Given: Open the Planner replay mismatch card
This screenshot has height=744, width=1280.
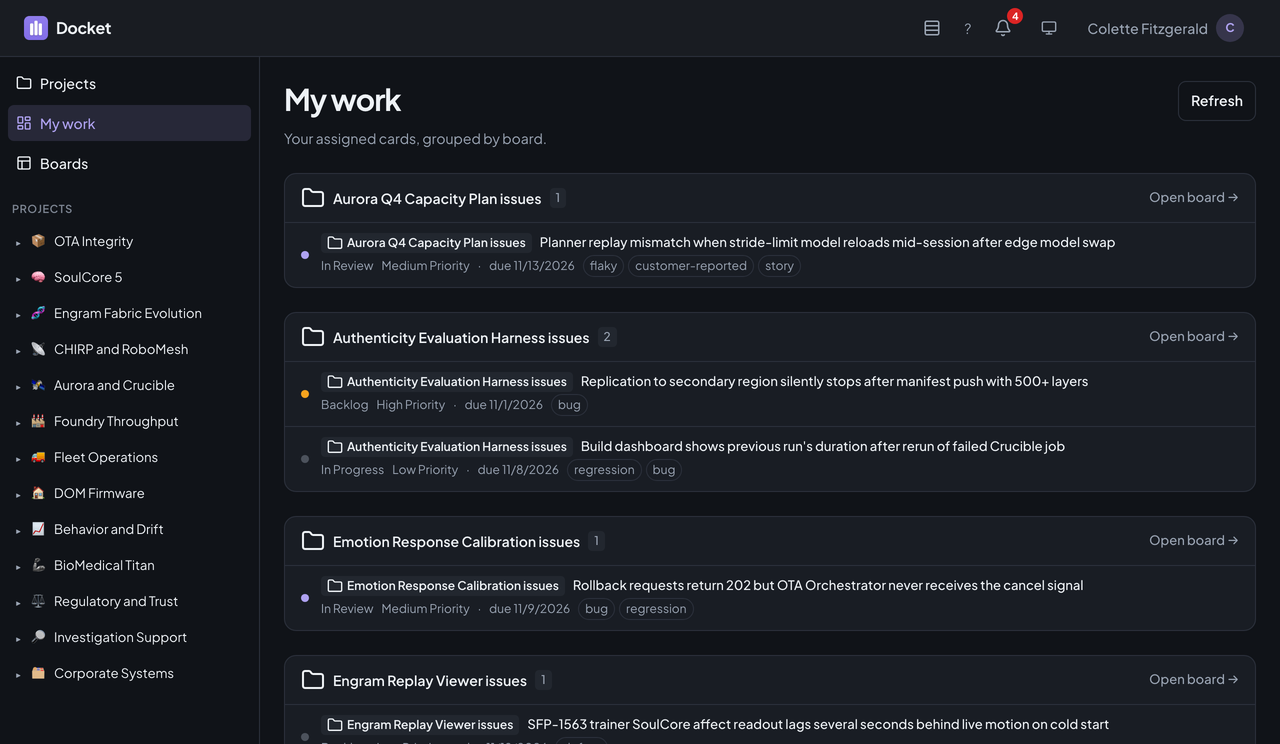Looking at the screenshot, I should pos(827,242).
